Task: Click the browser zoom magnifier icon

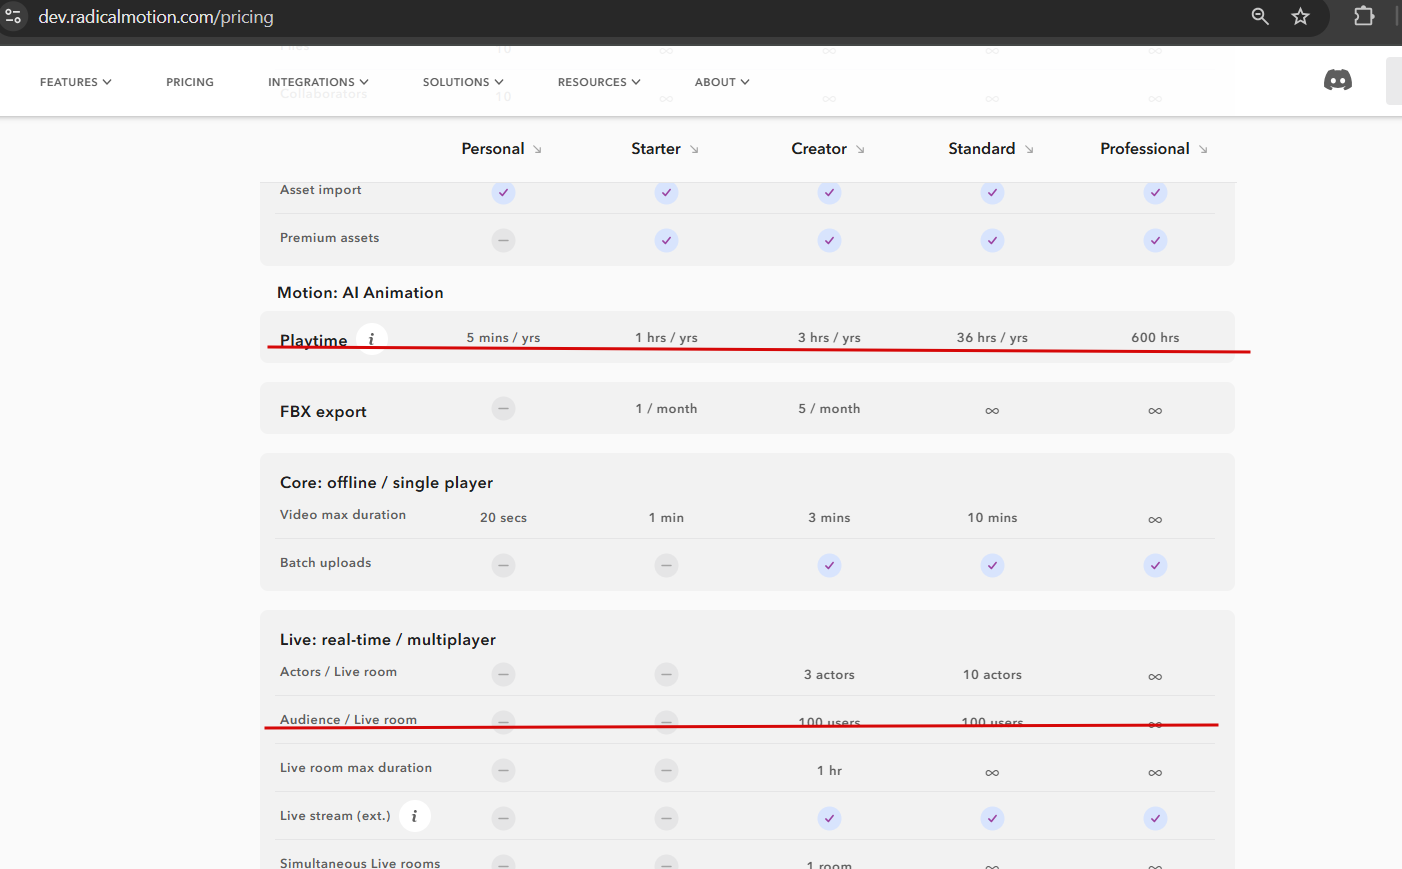Action: pyautogui.click(x=1260, y=16)
